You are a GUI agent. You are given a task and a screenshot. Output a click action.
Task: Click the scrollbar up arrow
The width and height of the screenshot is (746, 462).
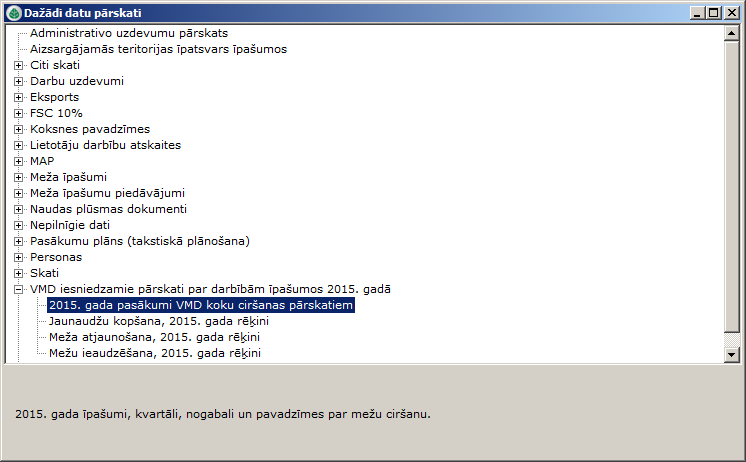[x=731, y=33]
